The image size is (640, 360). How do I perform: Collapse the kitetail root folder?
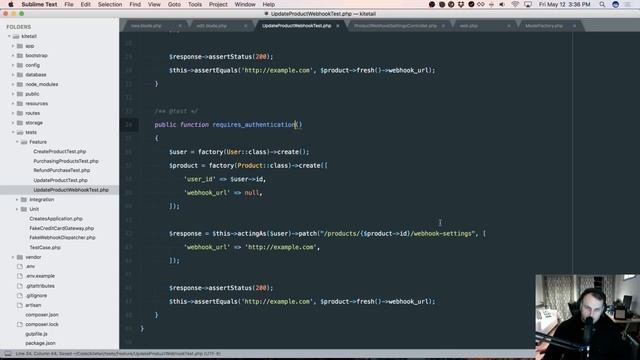pyautogui.click(x=9, y=36)
